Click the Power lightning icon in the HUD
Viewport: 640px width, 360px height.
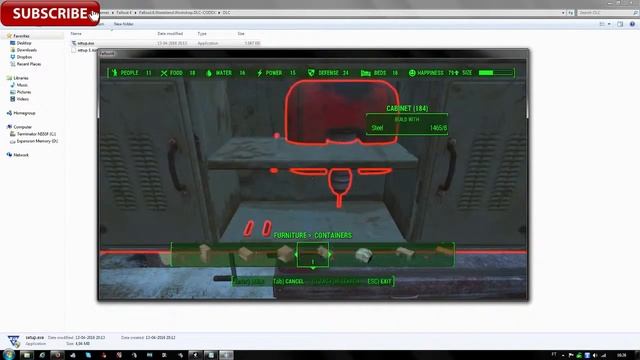tap(260, 73)
